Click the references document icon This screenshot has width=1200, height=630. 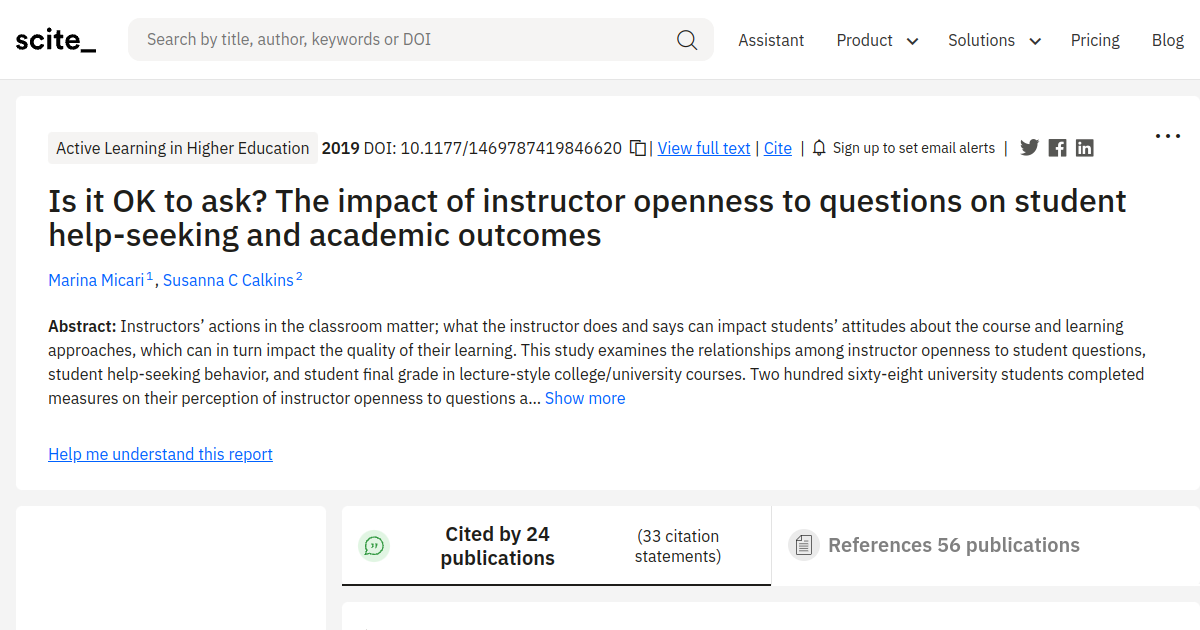(804, 544)
